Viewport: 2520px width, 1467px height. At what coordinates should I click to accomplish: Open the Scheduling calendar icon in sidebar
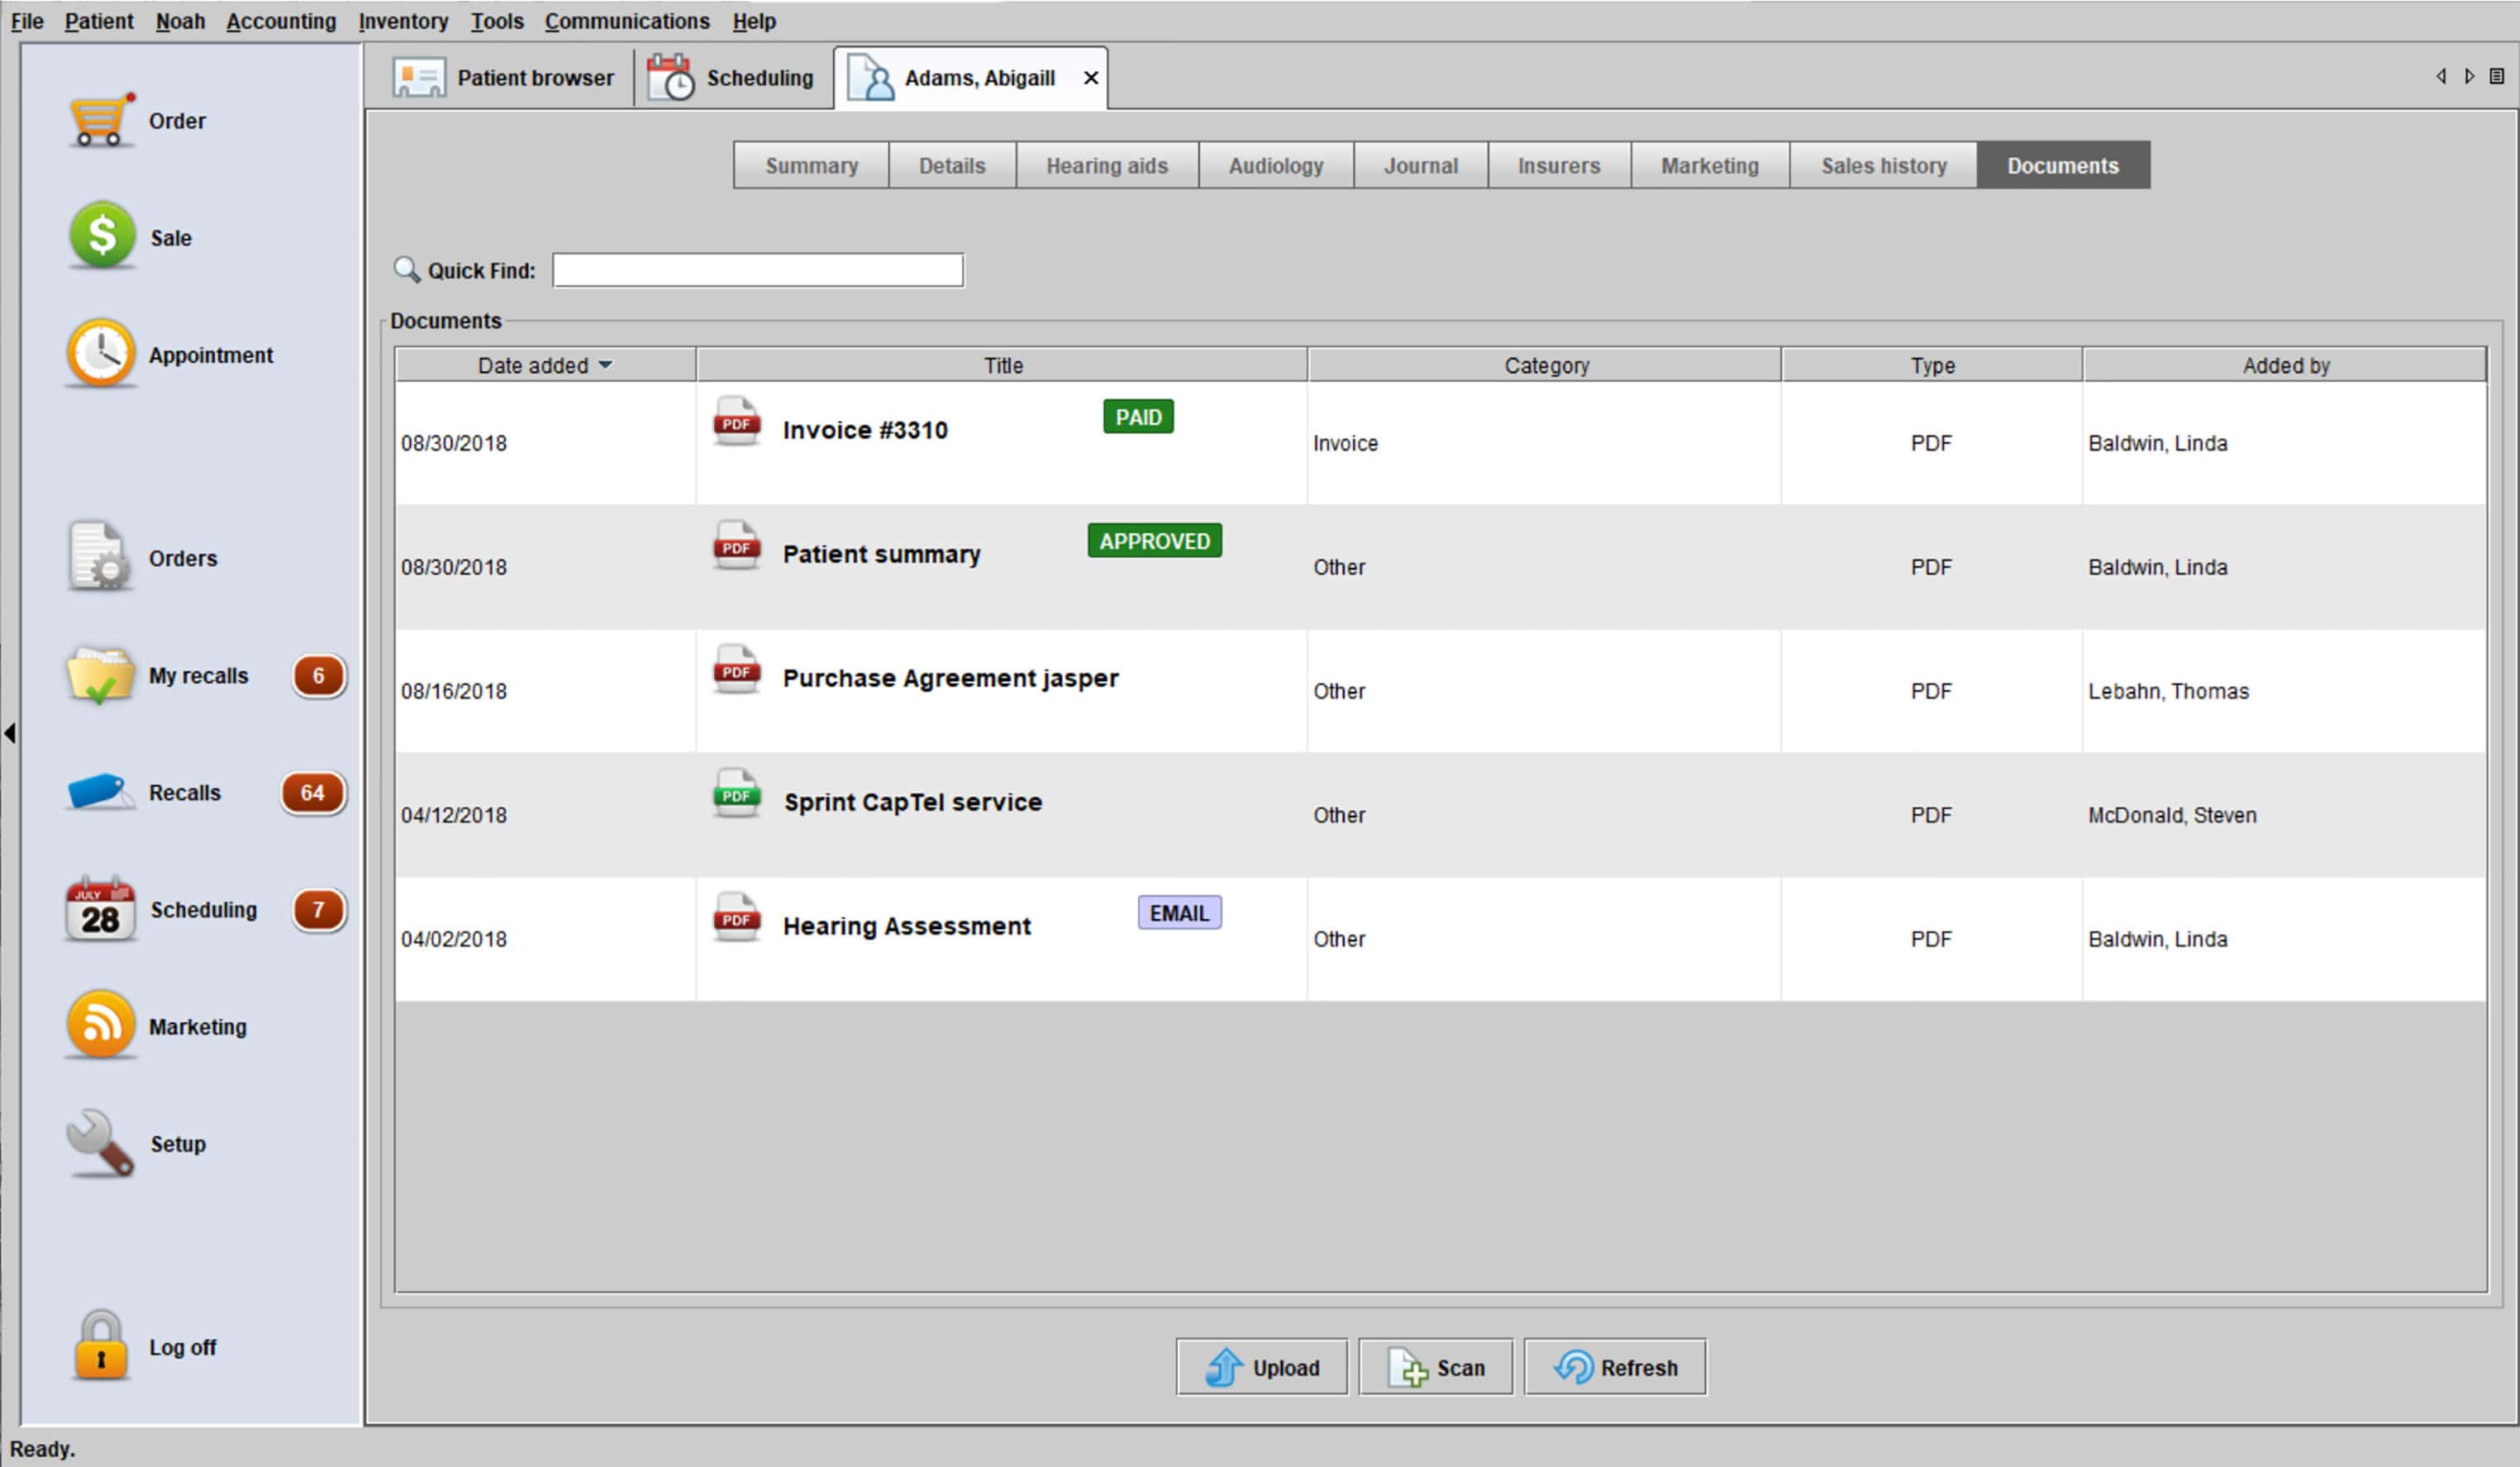pyautogui.click(x=100, y=909)
